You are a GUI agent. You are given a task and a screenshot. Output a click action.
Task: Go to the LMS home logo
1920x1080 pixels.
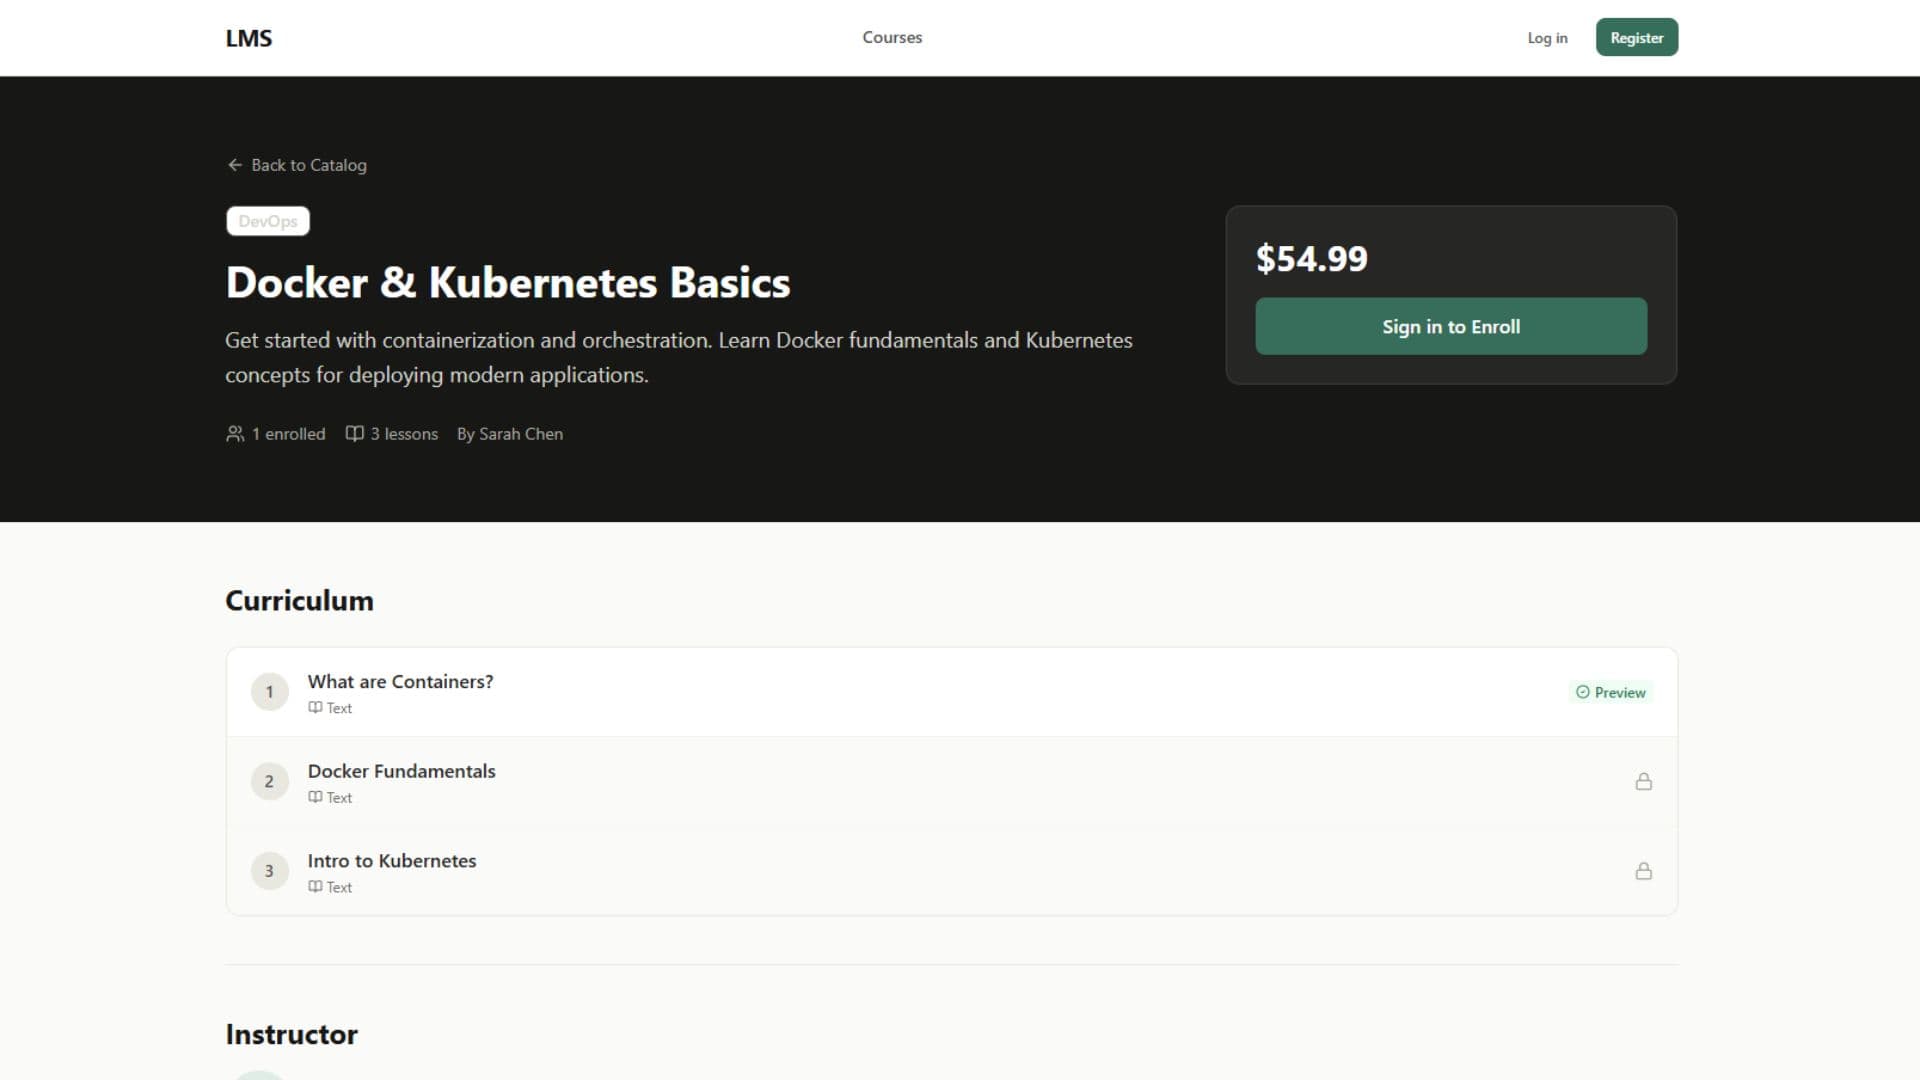(x=249, y=38)
